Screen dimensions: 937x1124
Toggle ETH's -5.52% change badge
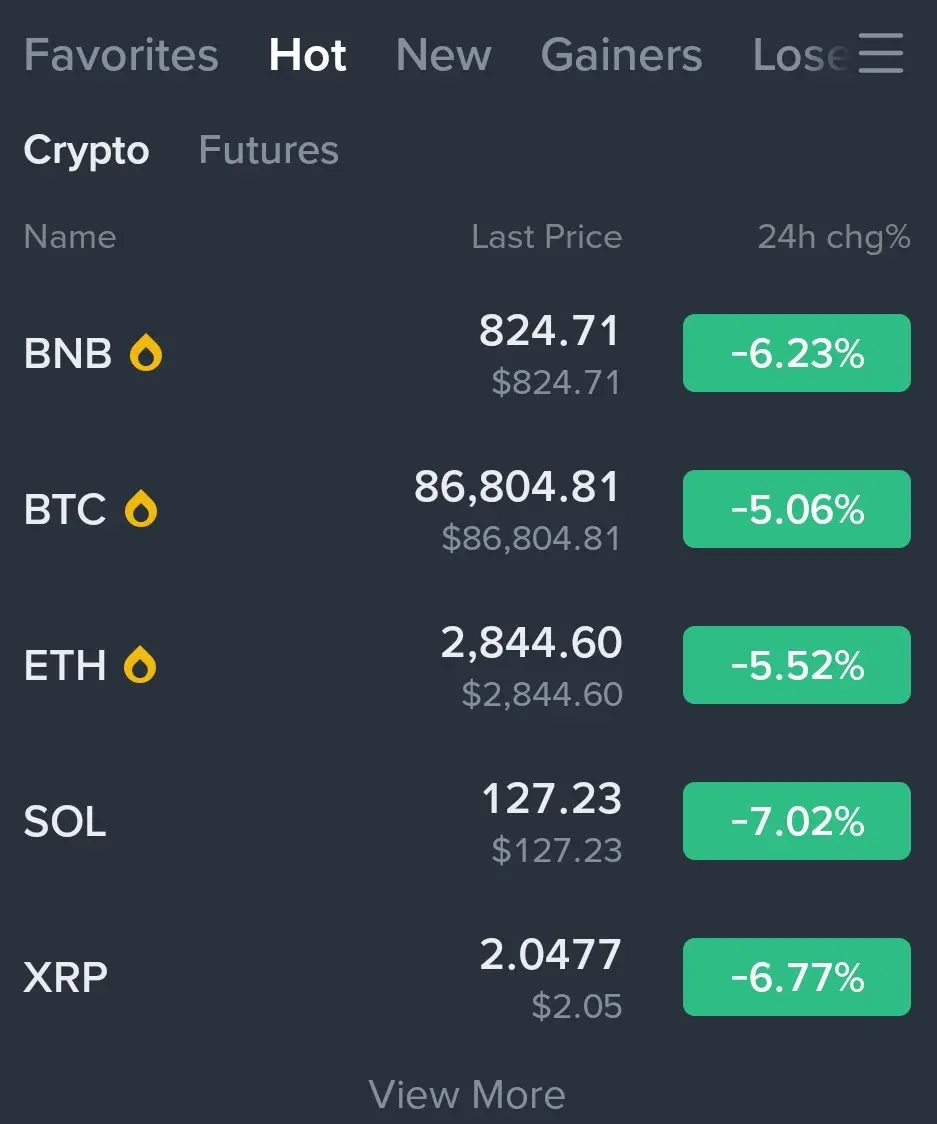796,665
